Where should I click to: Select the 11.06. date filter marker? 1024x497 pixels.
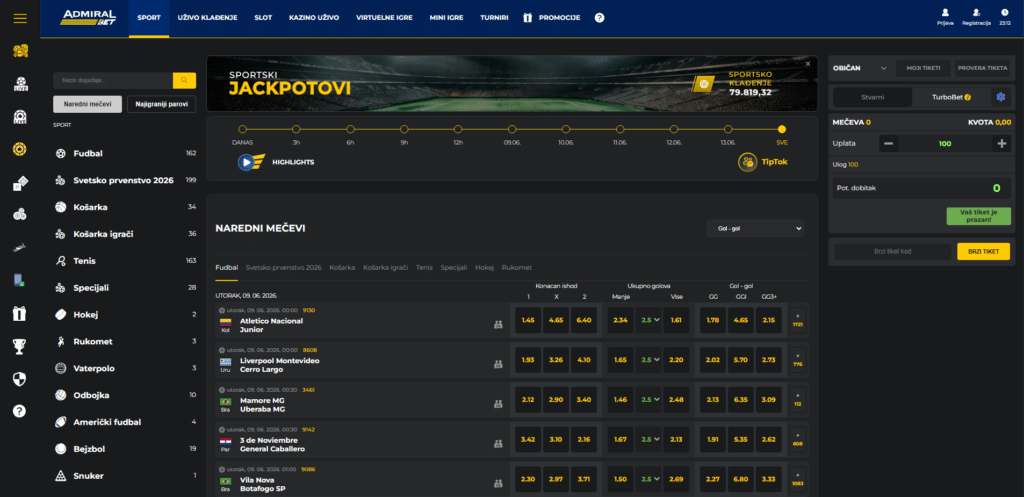pyautogui.click(x=620, y=129)
